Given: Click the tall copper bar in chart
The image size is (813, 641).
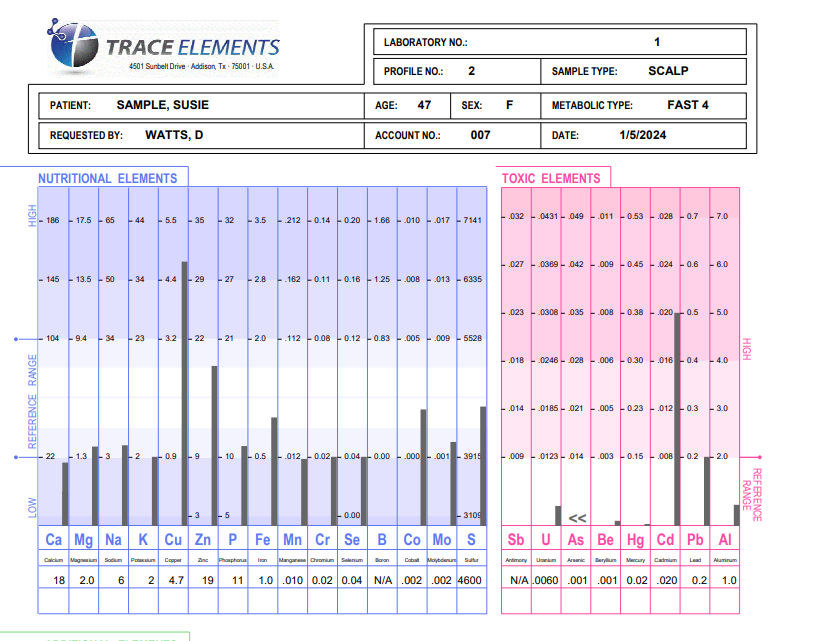Looking at the screenshot, I should [x=185, y=394].
